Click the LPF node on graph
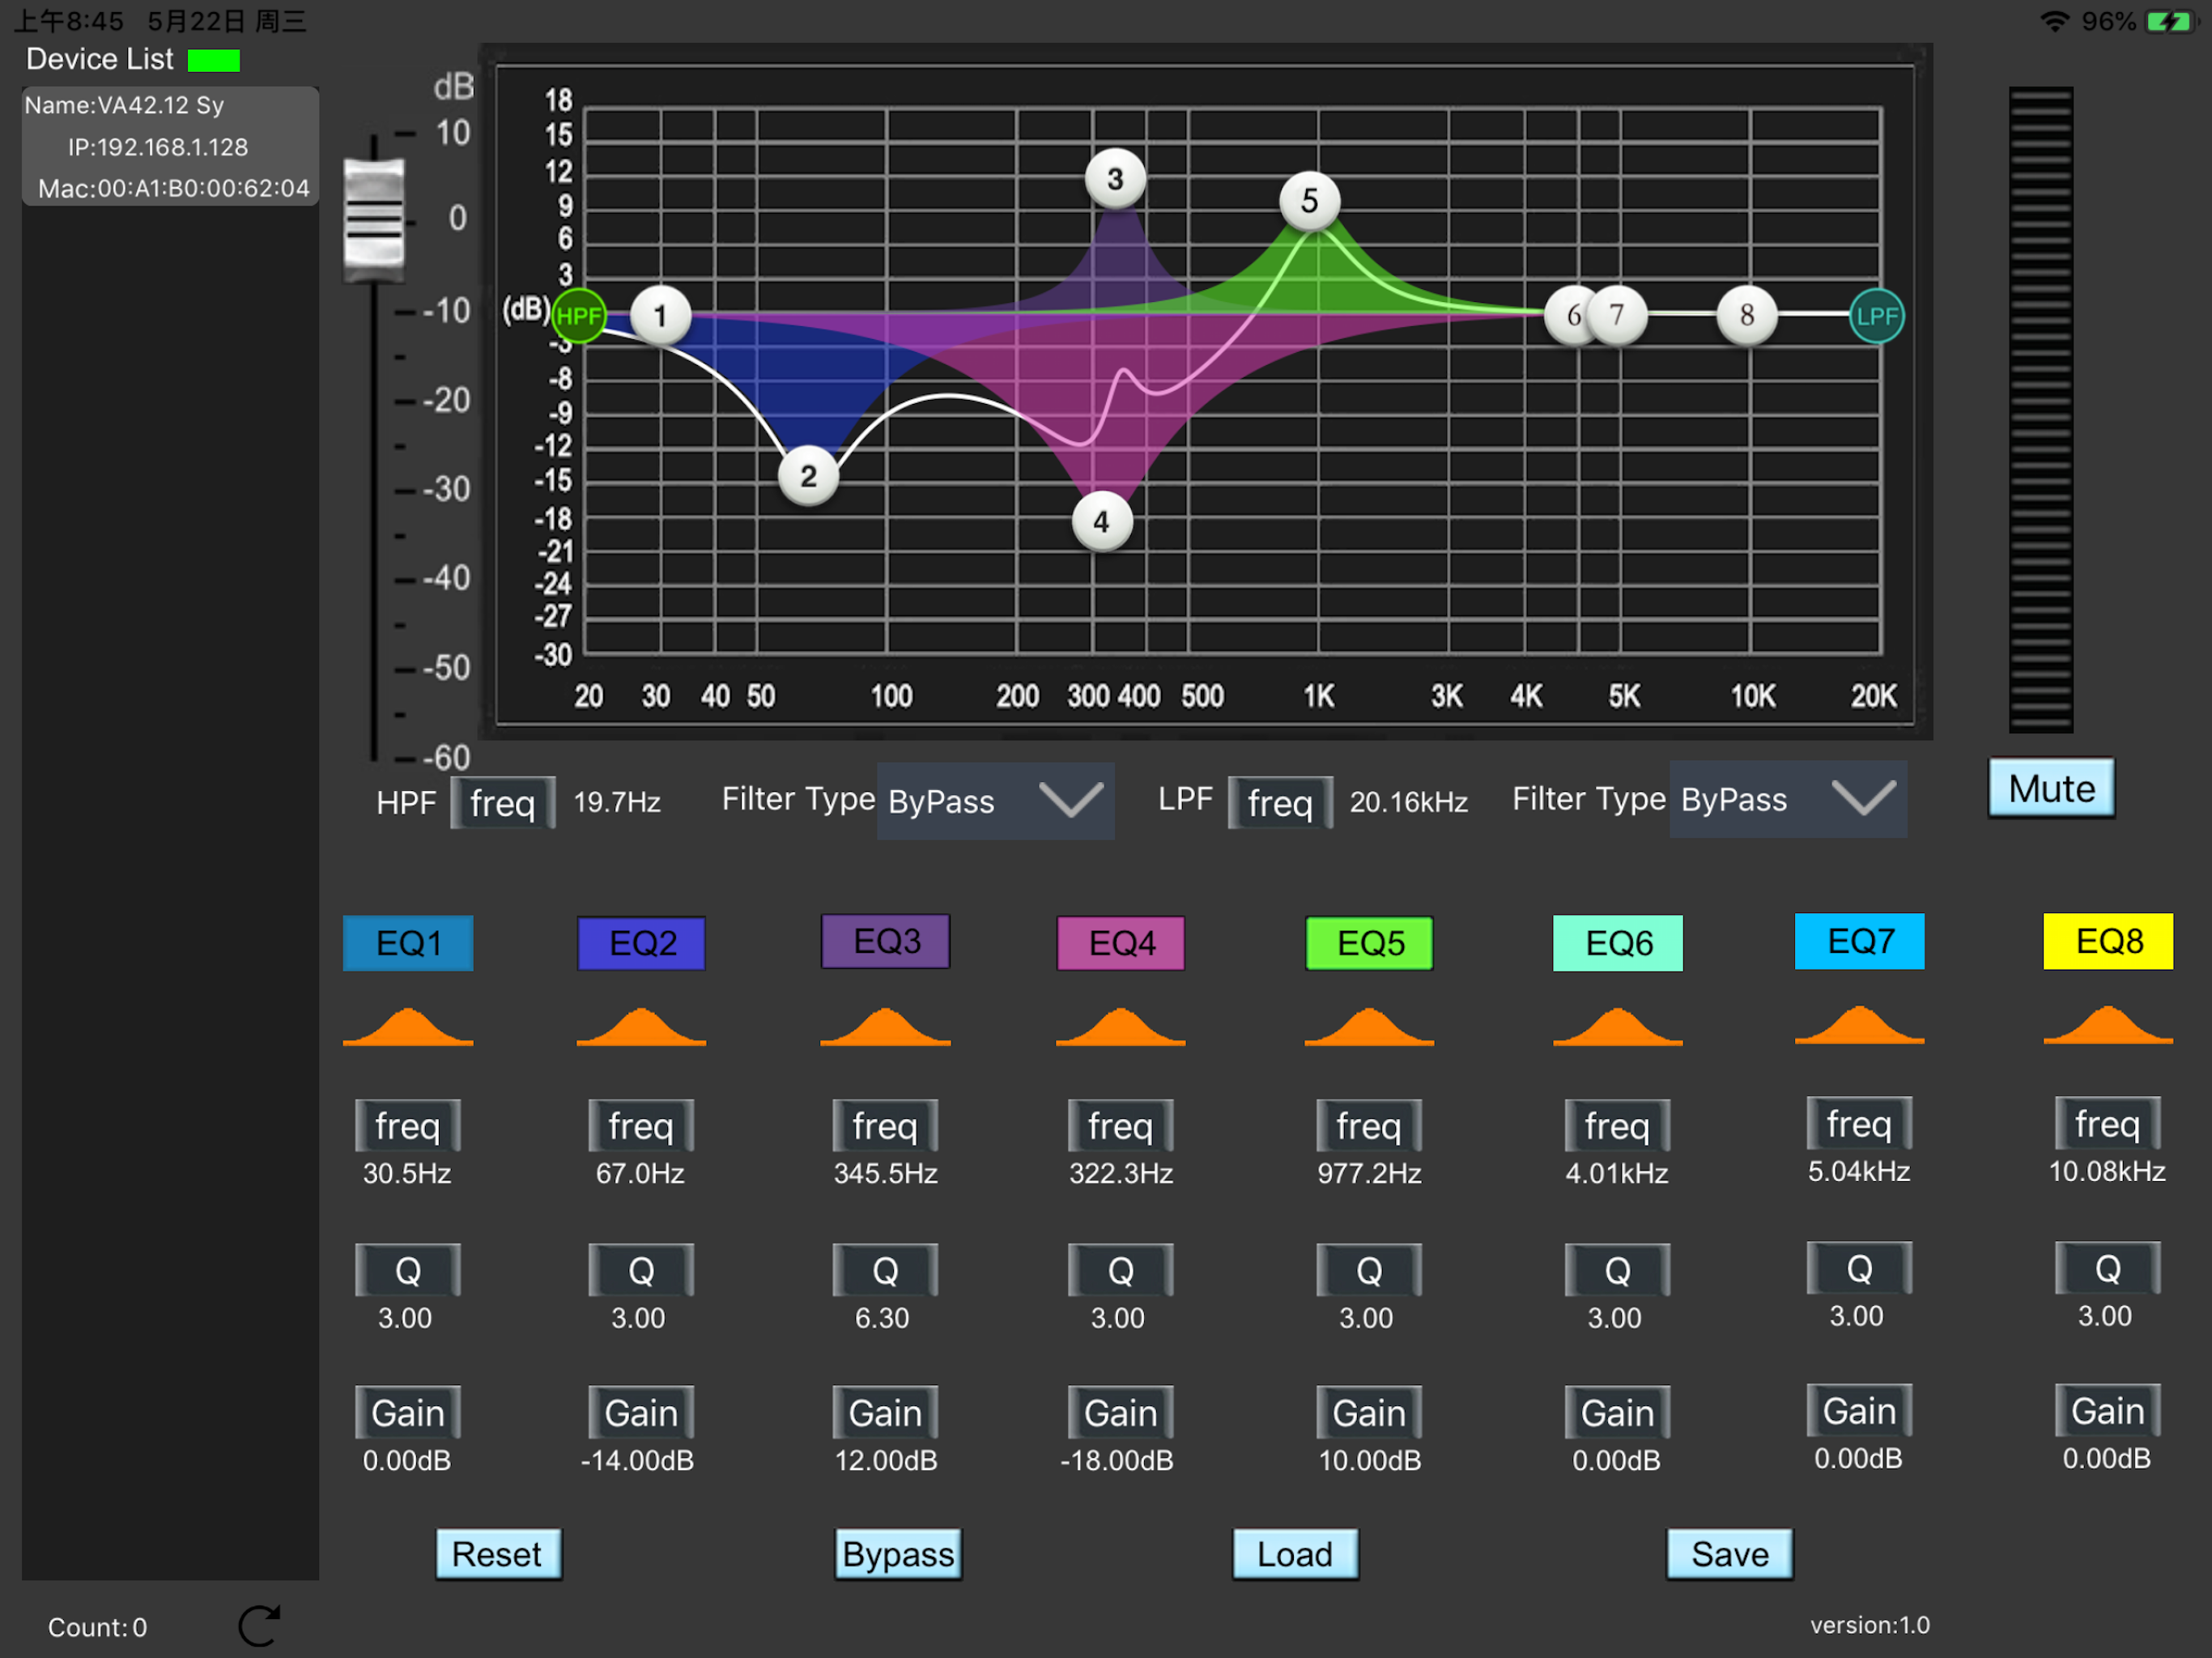This screenshot has width=2212, height=1658. point(1876,316)
